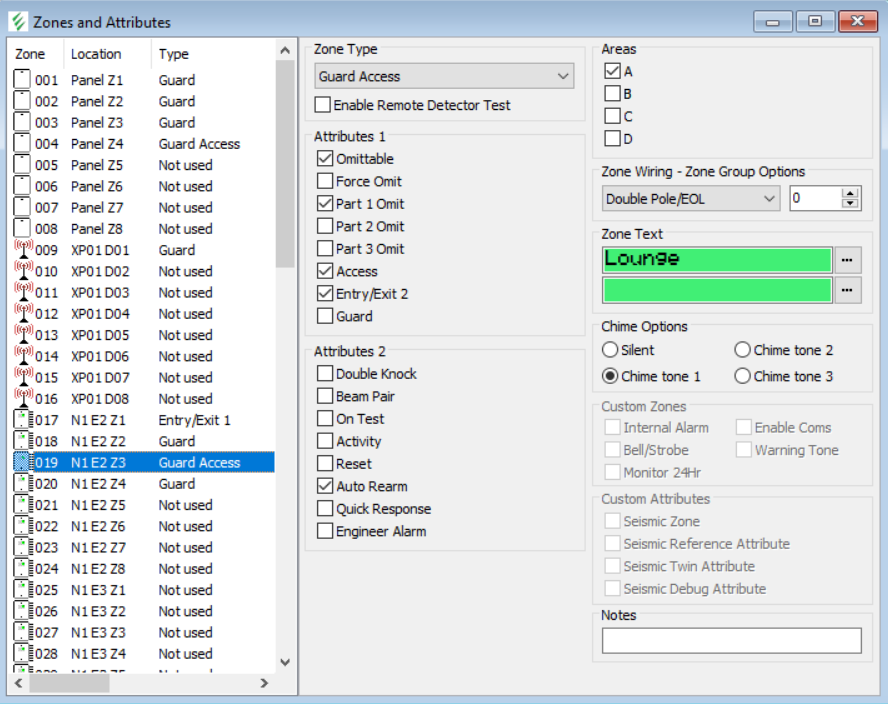The width and height of the screenshot is (888, 704).
Task: Click the ellipsis button for second zone text line
Action: point(848,290)
